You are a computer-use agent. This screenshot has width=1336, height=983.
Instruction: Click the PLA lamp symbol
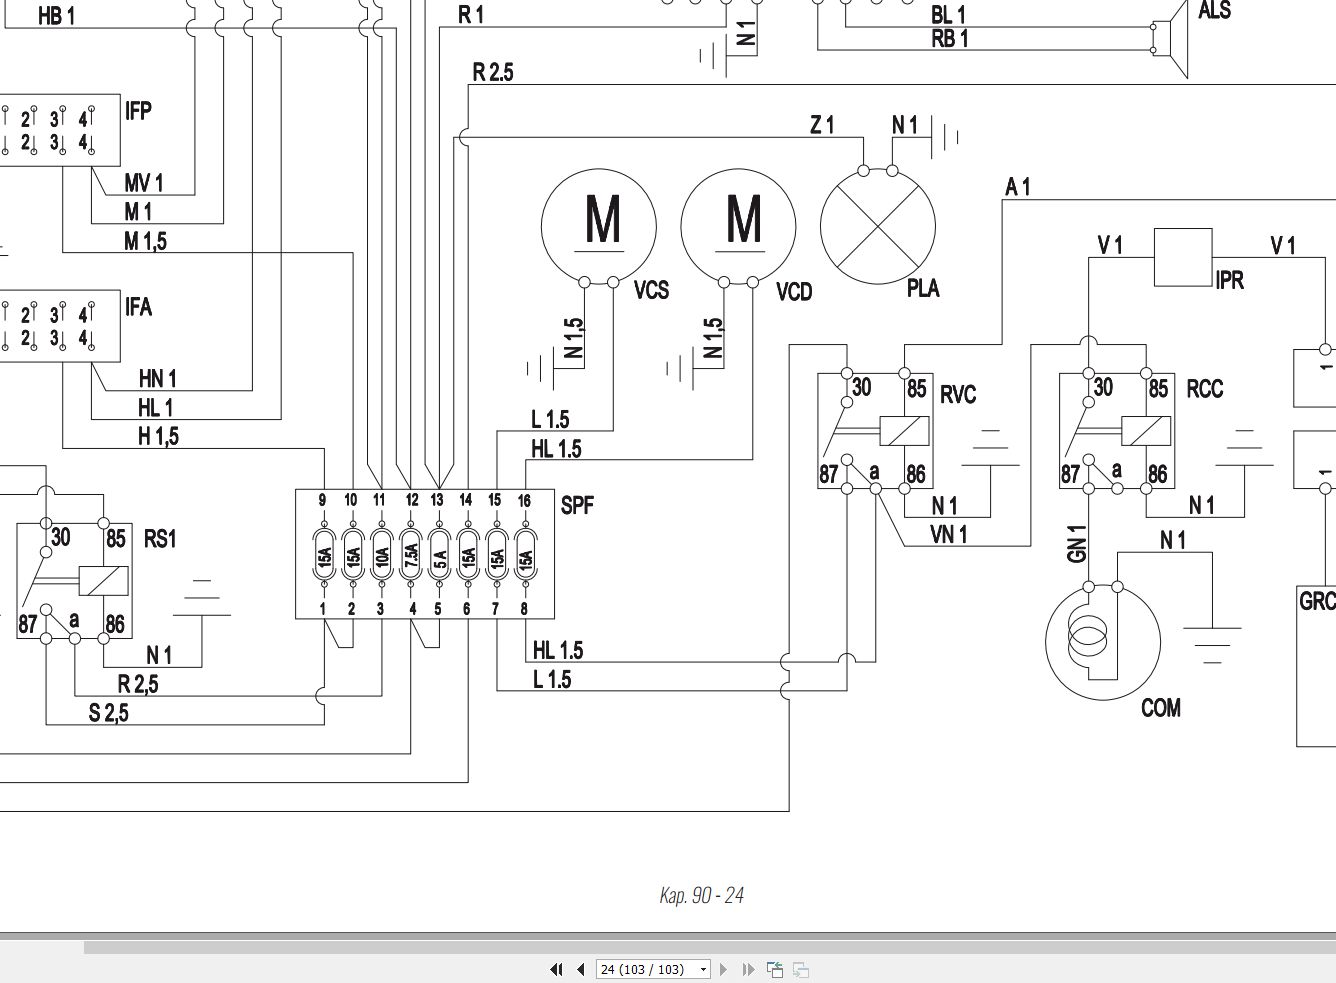click(x=878, y=225)
